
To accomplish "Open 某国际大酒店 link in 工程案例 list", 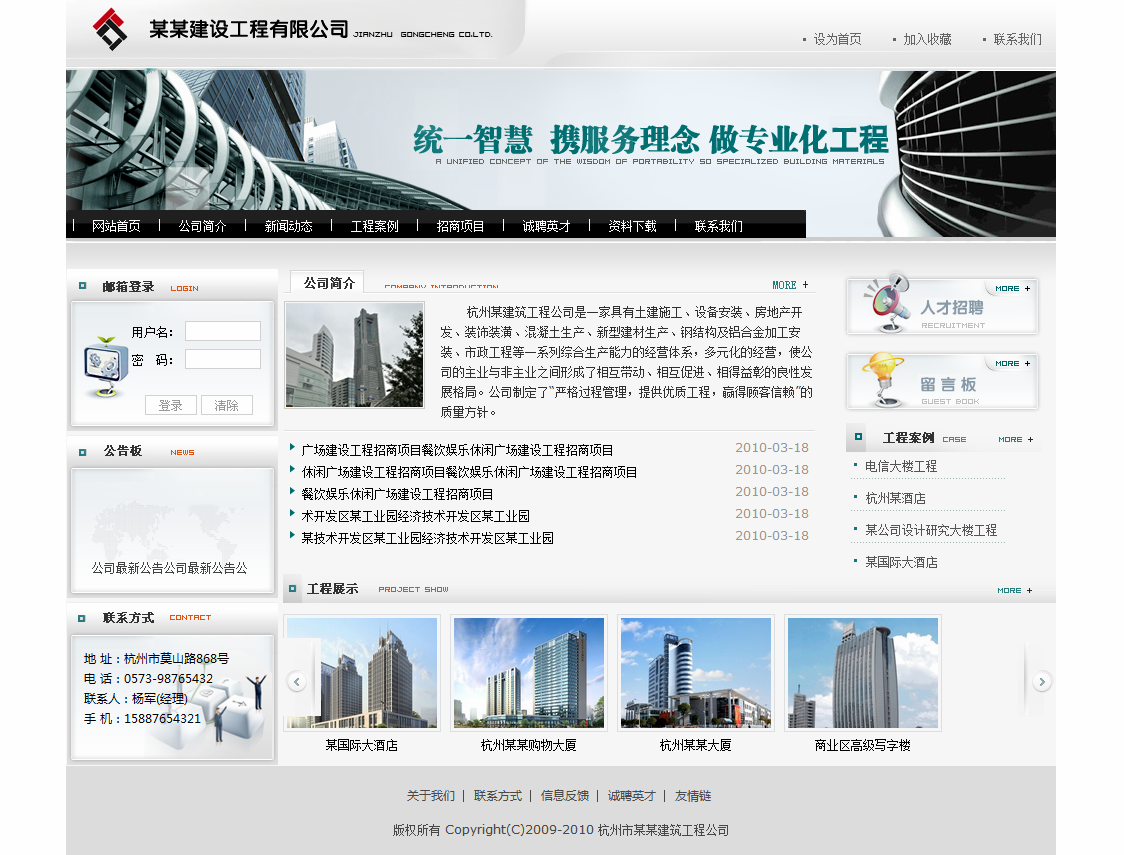I will (901, 563).
